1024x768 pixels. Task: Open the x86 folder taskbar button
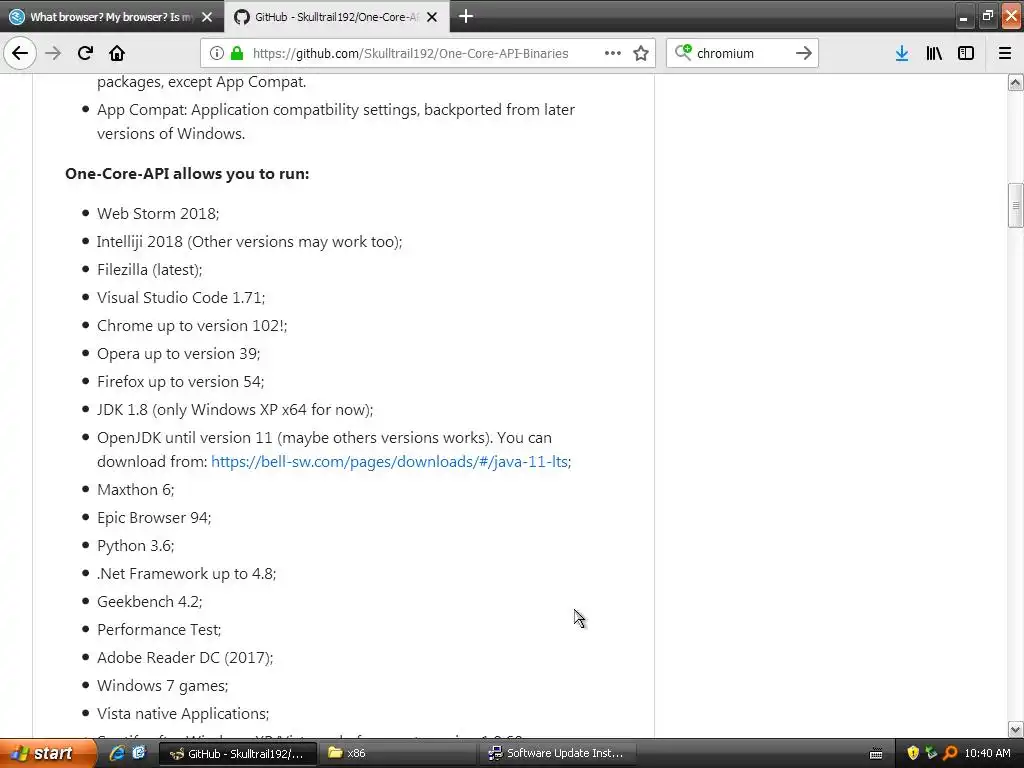pyautogui.click(x=398, y=754)
